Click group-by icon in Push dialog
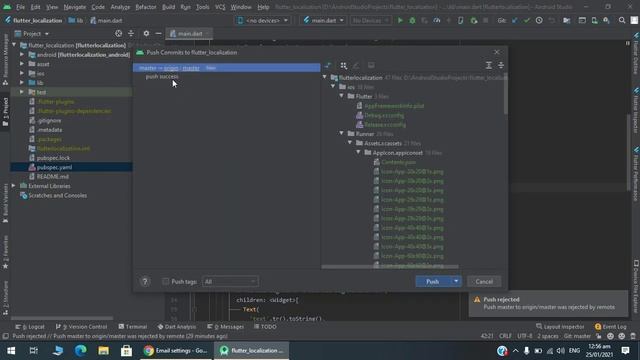This screenshot has width=640, height=360. click(344, 65)
